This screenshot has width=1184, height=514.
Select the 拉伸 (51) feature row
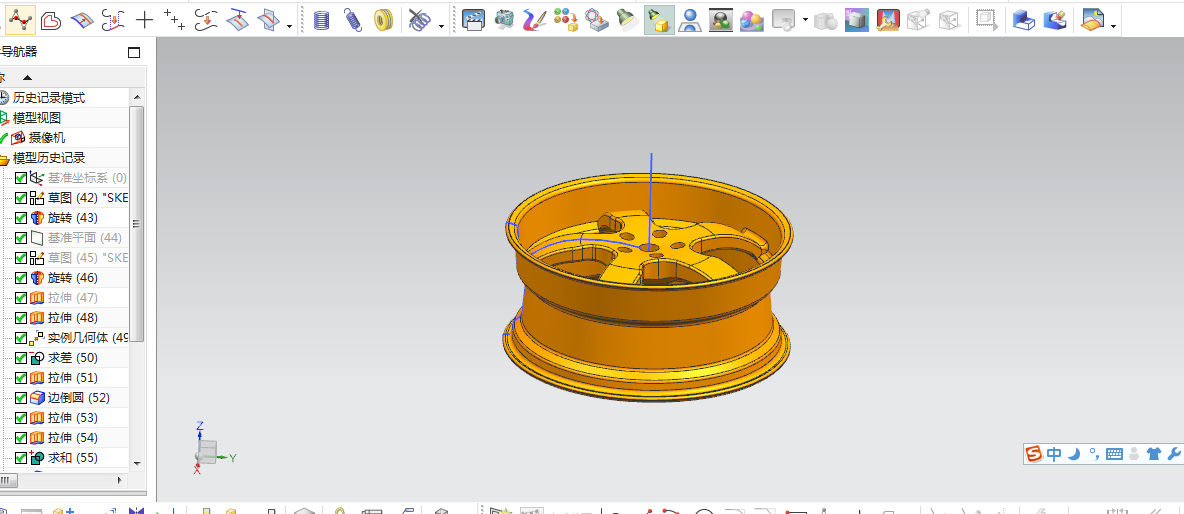pyautogui.click(x=72, y=377)
